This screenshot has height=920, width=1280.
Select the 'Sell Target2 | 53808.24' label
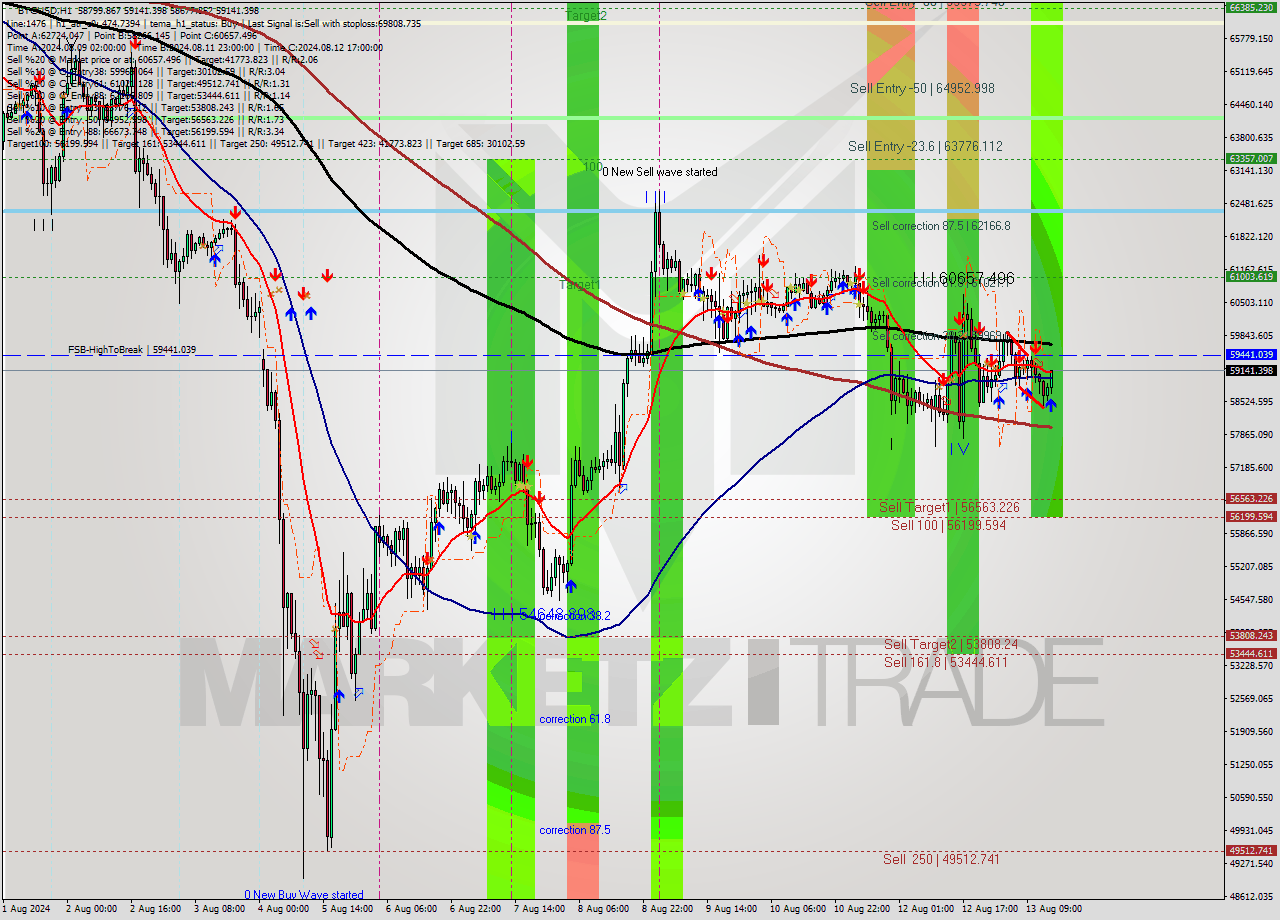[x=951, y=645]
